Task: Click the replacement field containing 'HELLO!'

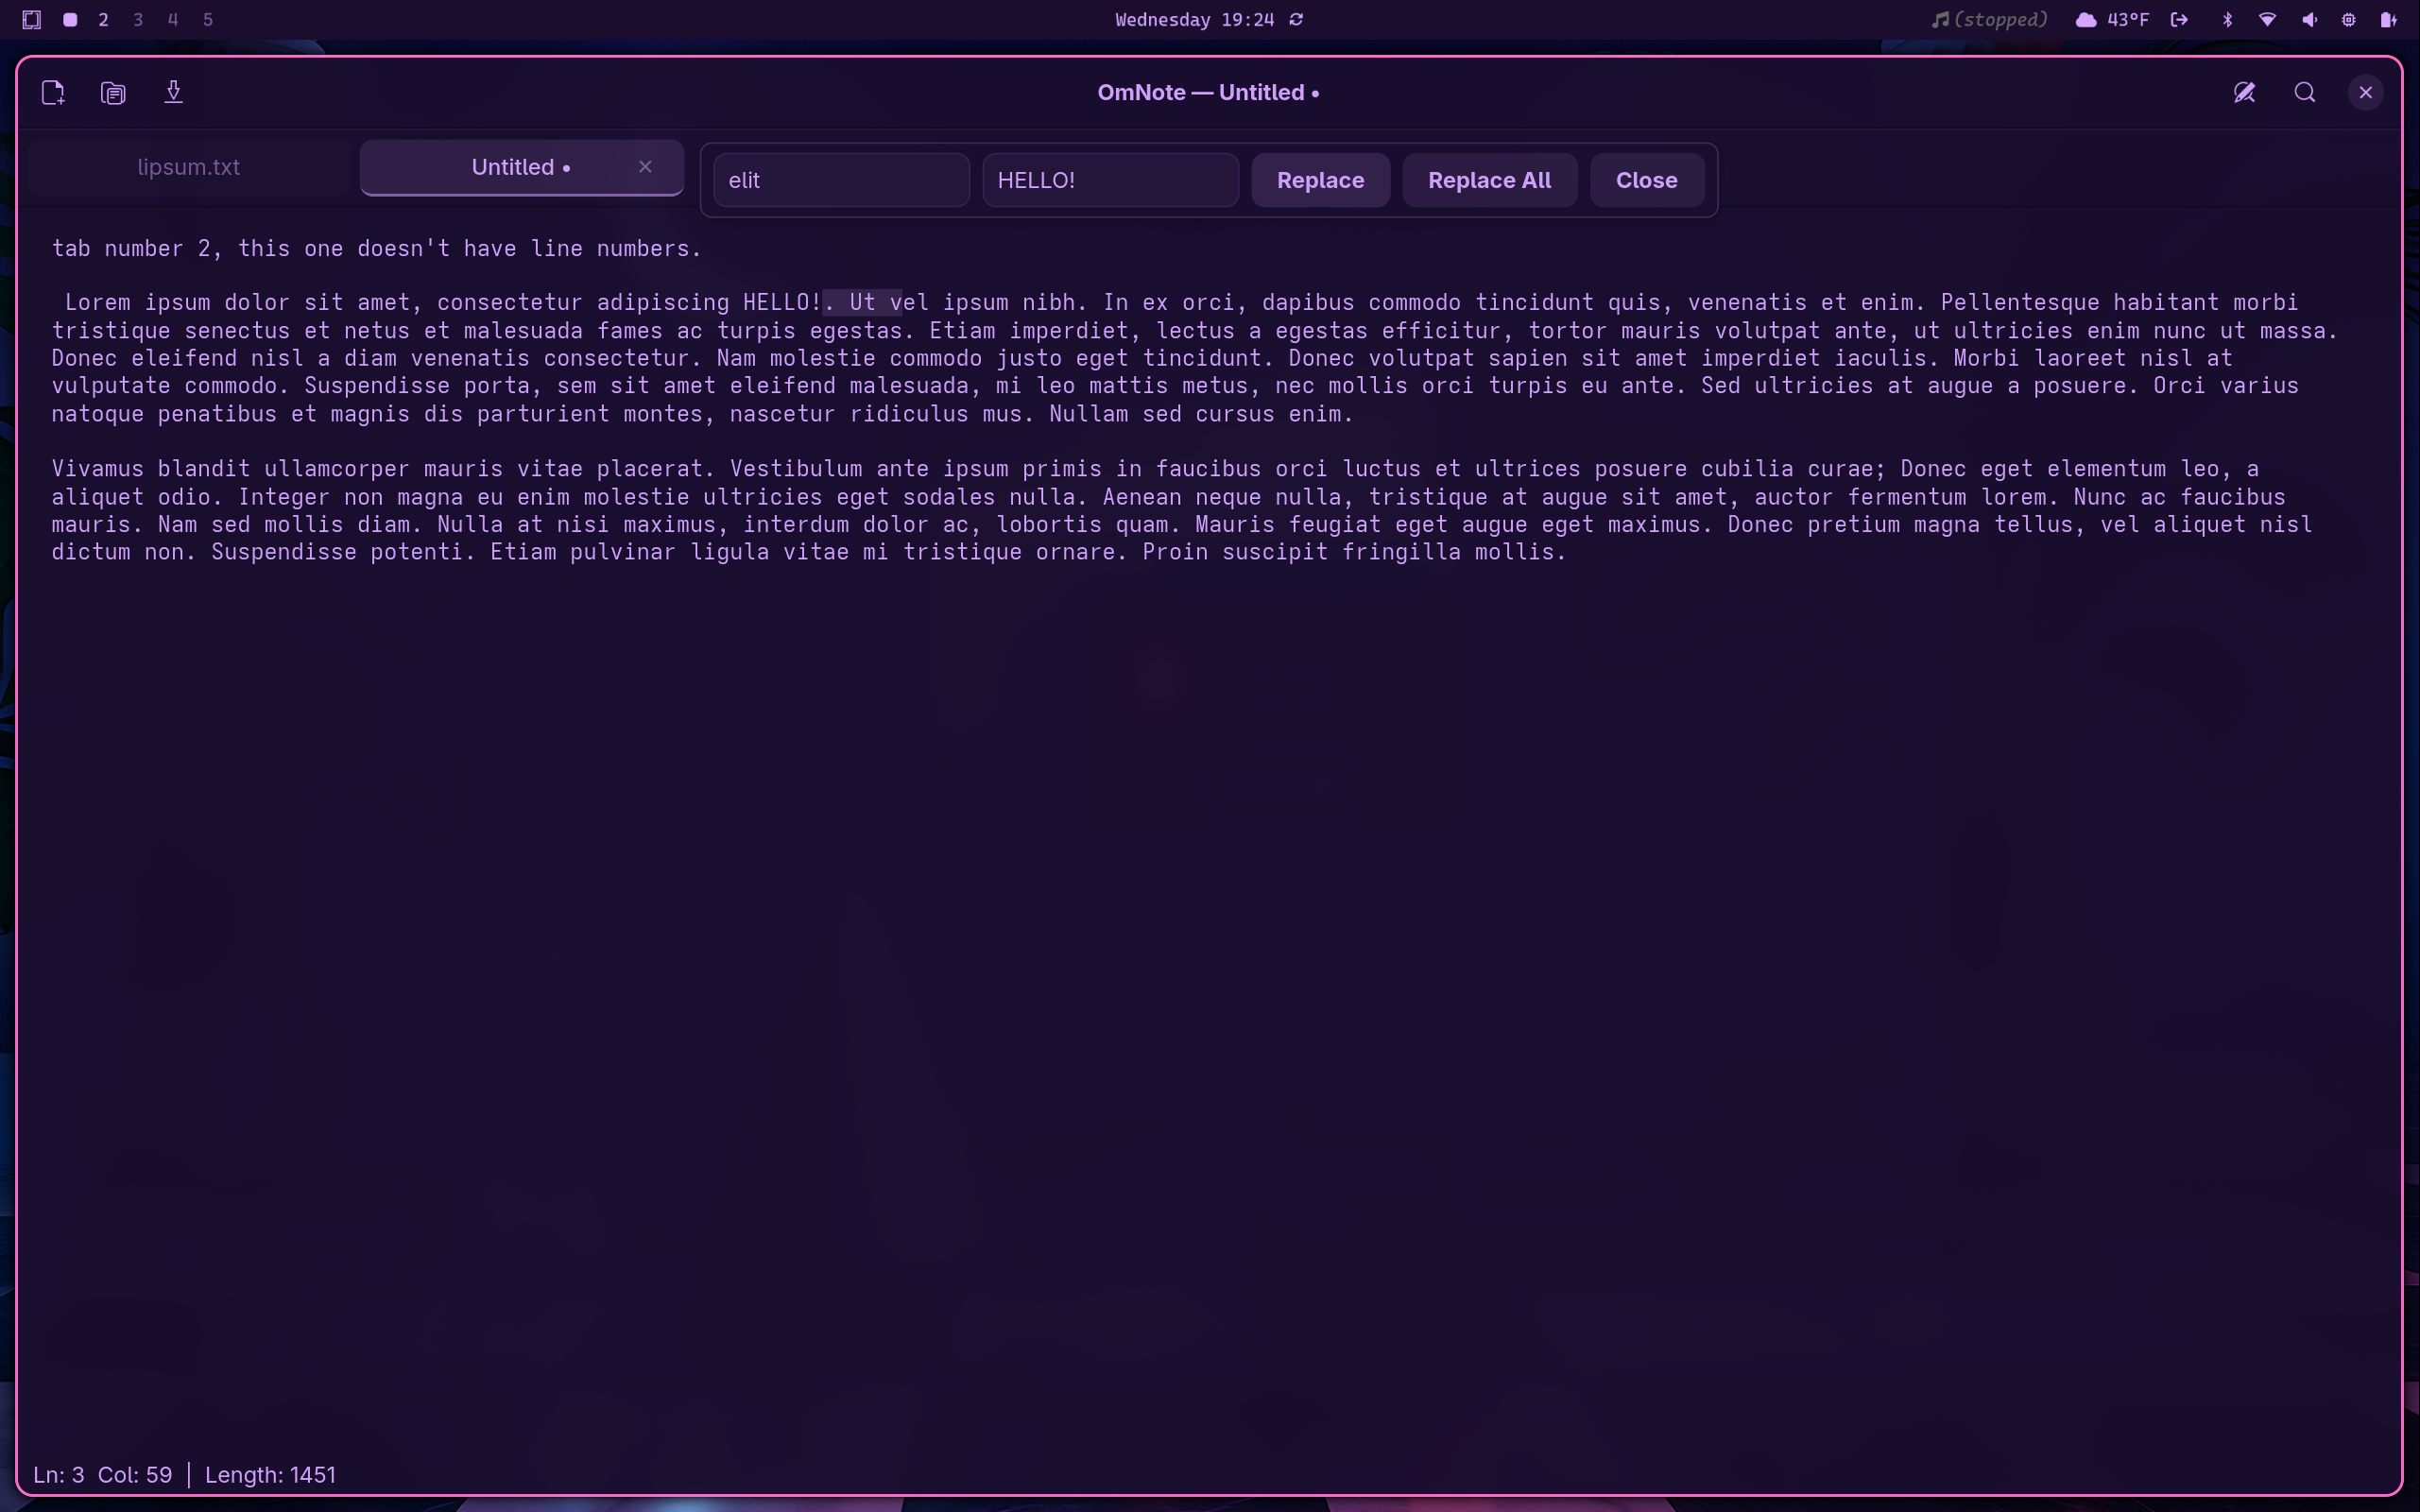Action: pos(1109,180)
